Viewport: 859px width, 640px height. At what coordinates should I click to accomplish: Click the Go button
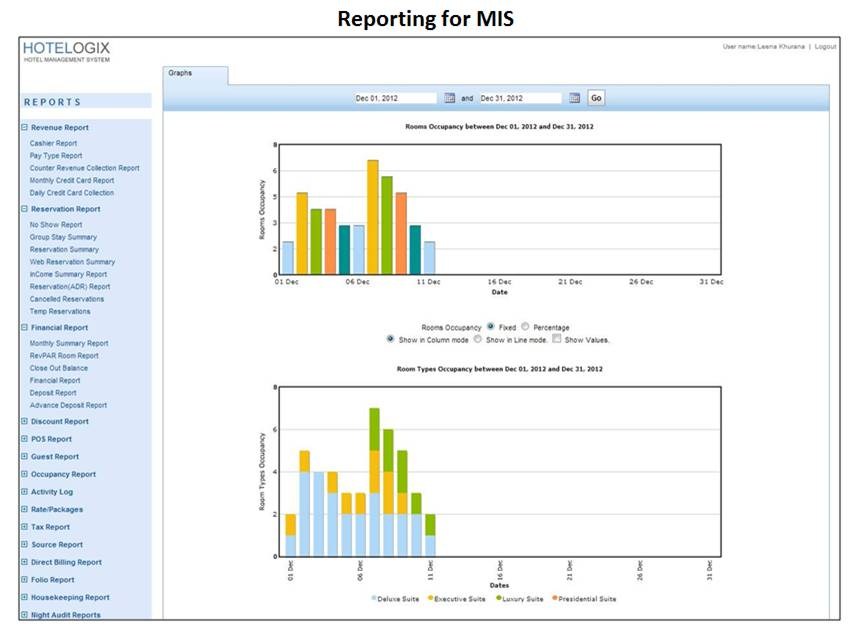[596, 98]
